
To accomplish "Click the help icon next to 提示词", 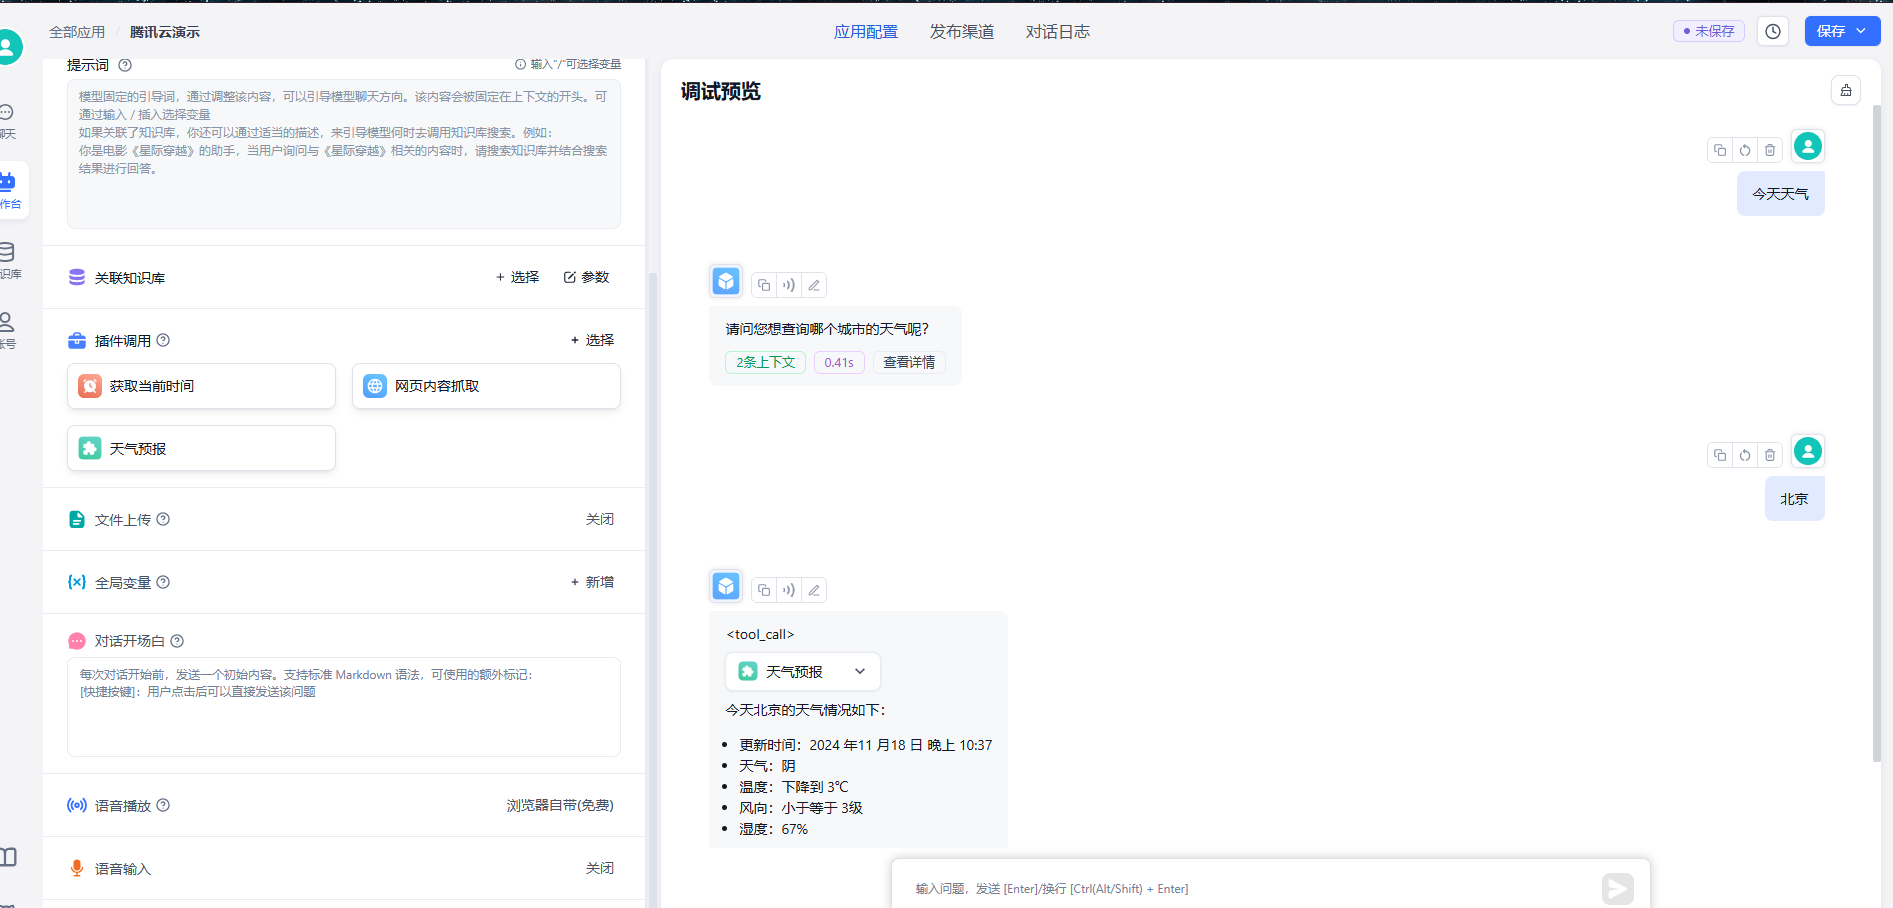I will pos(125,65).
